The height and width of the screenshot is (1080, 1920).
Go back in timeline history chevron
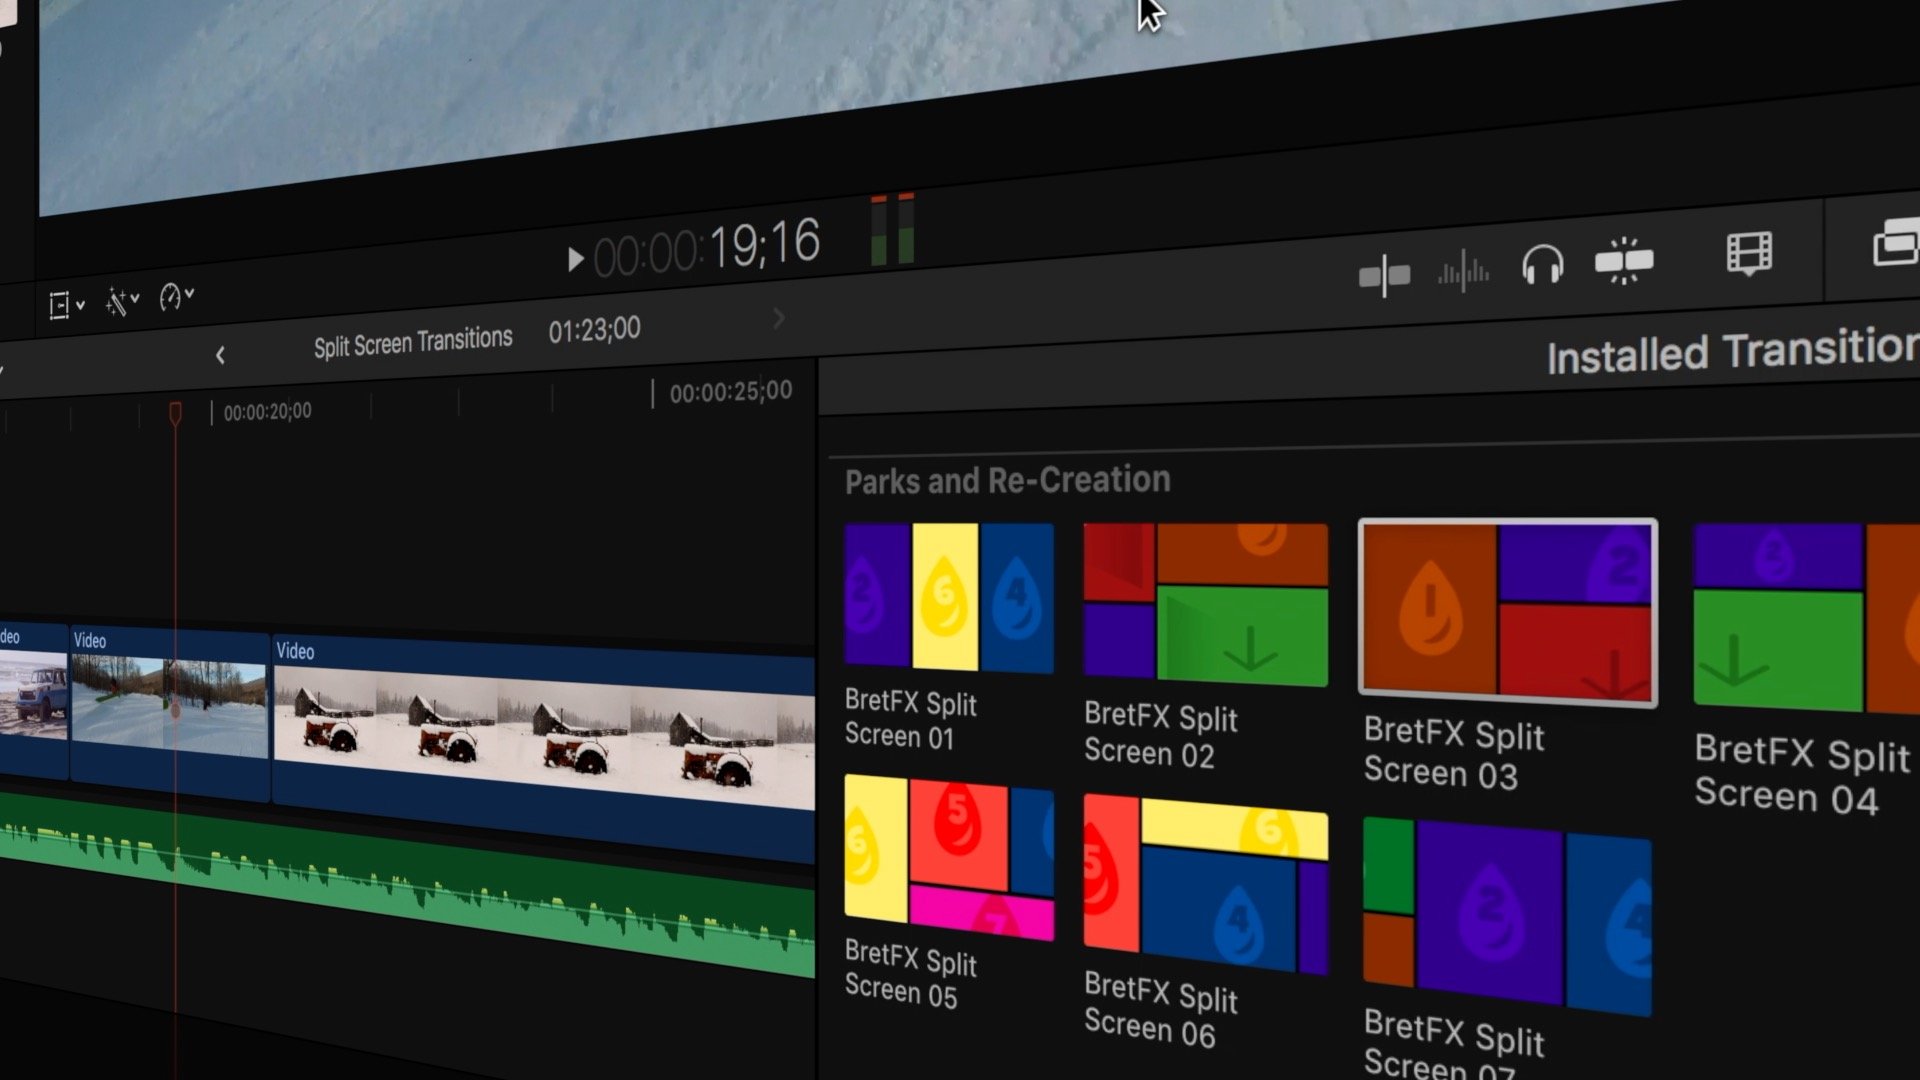[x=221, y=355]
